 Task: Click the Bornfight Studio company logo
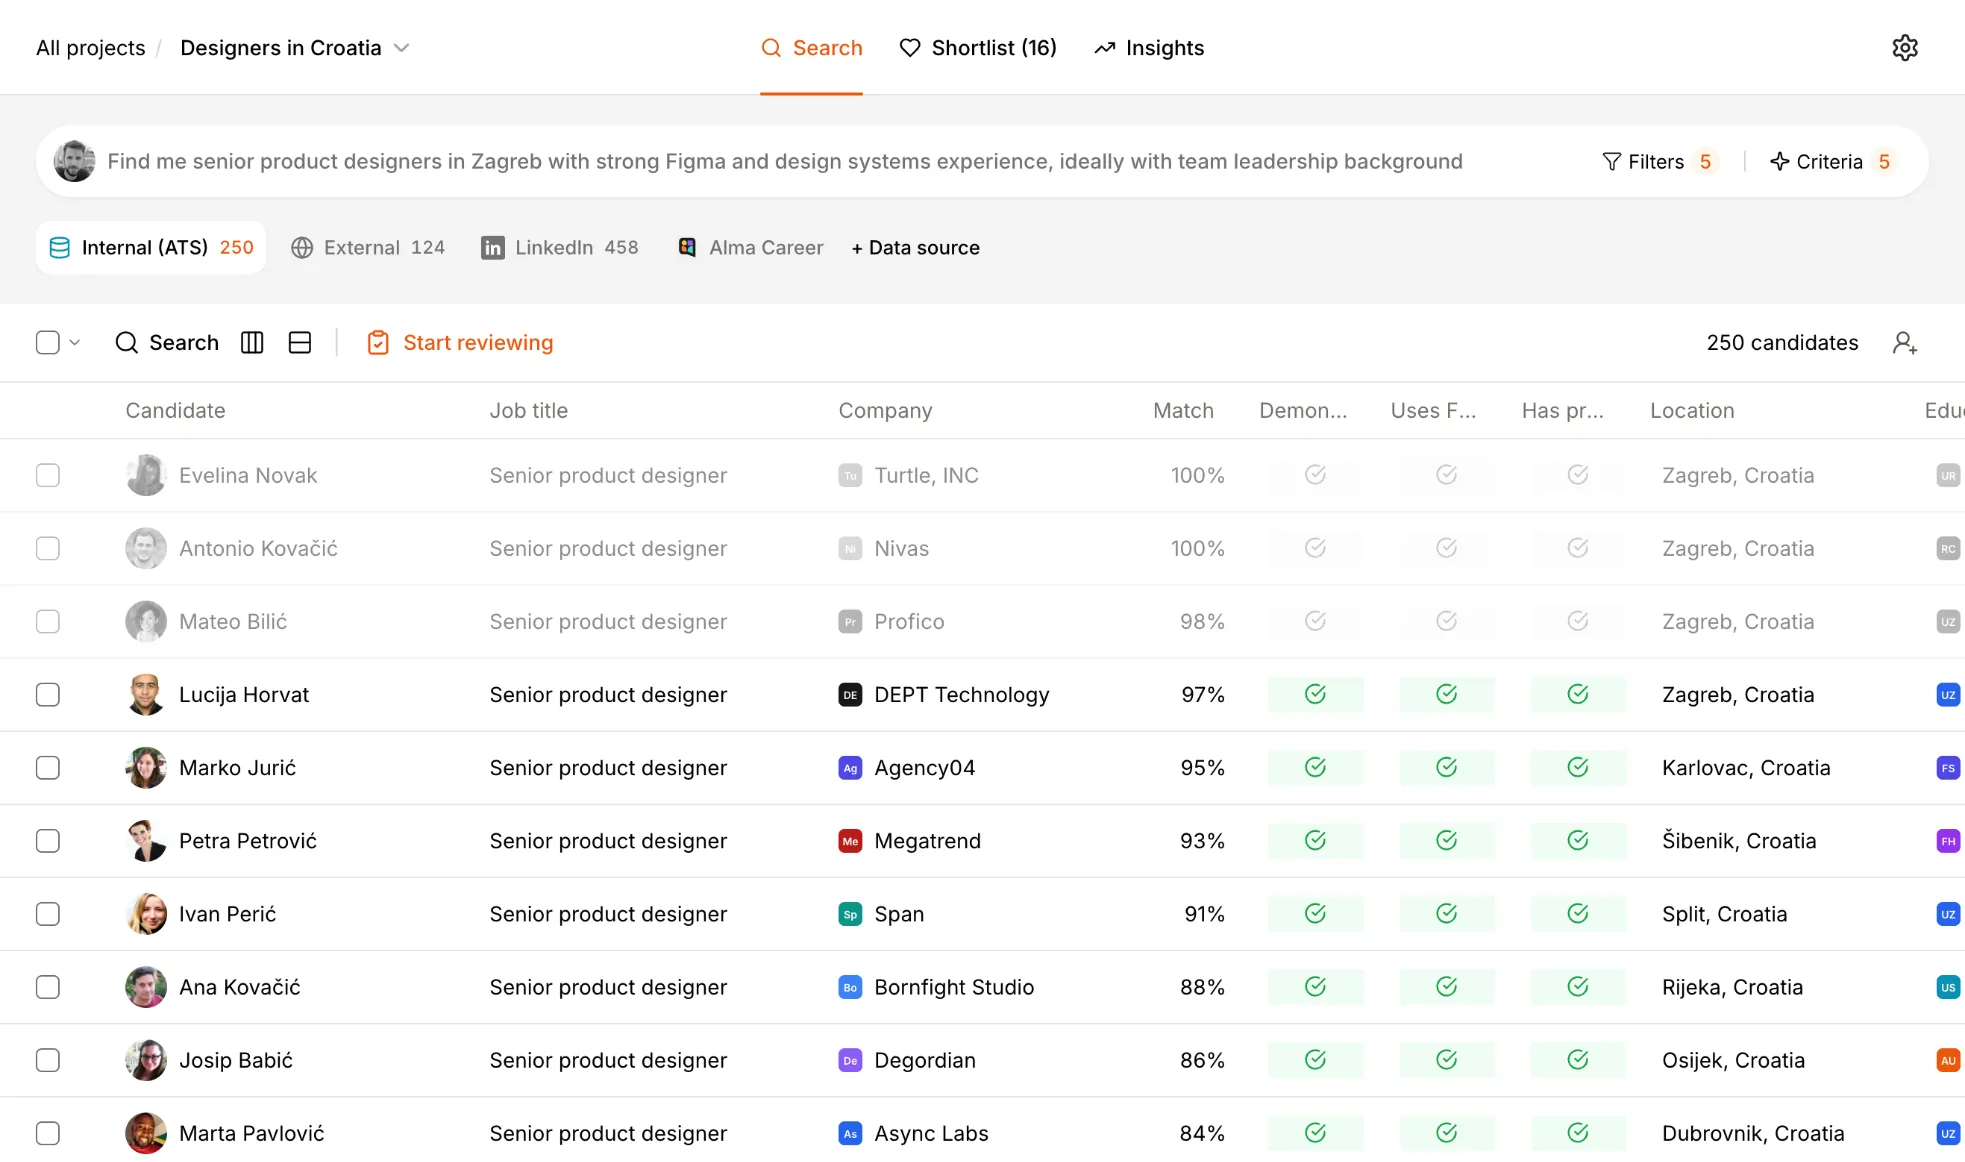click(x=850, y=987)
